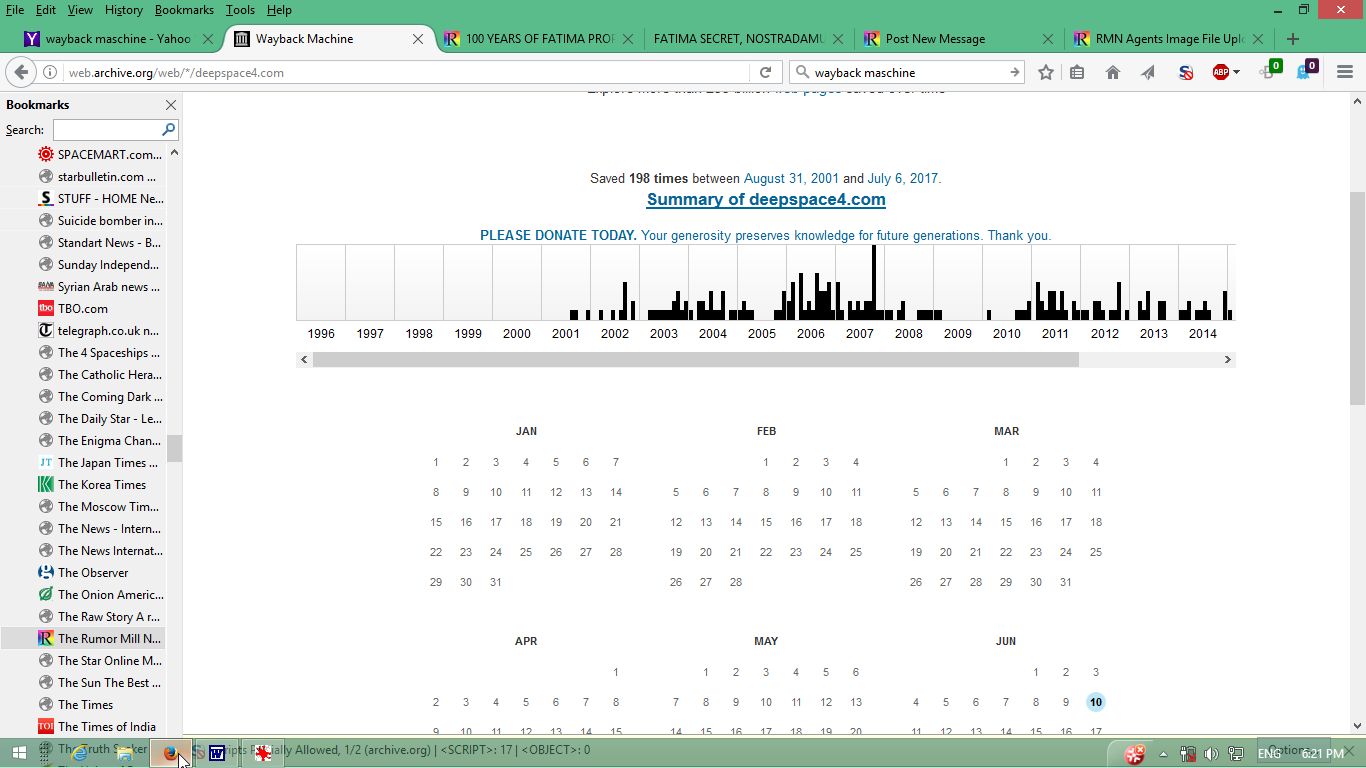Open the History menu

point(123,10)
